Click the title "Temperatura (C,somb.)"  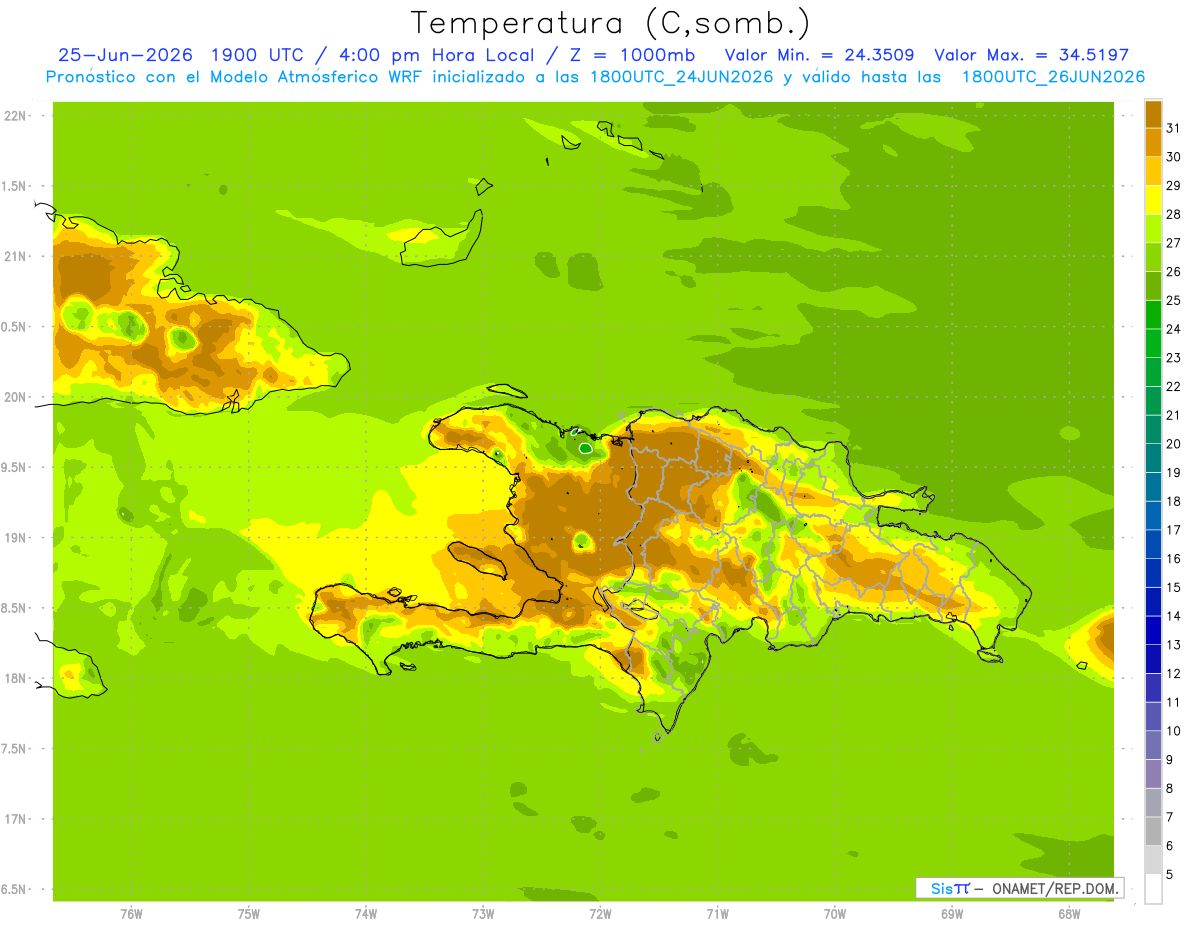pos(611,23)
